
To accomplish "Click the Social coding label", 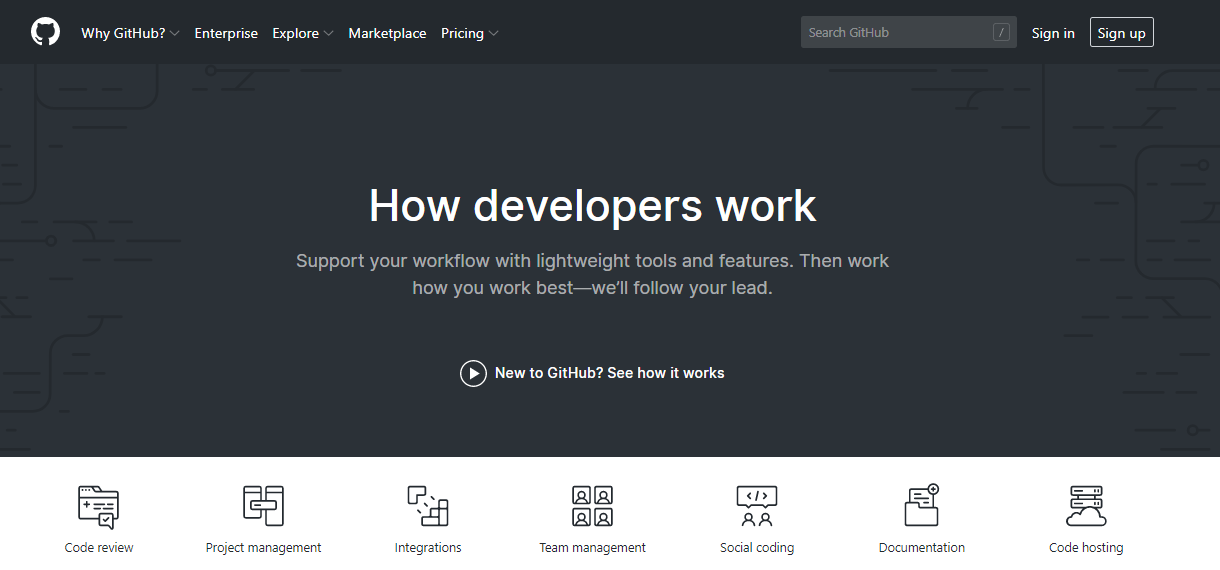I will click(x=757, y=548).
